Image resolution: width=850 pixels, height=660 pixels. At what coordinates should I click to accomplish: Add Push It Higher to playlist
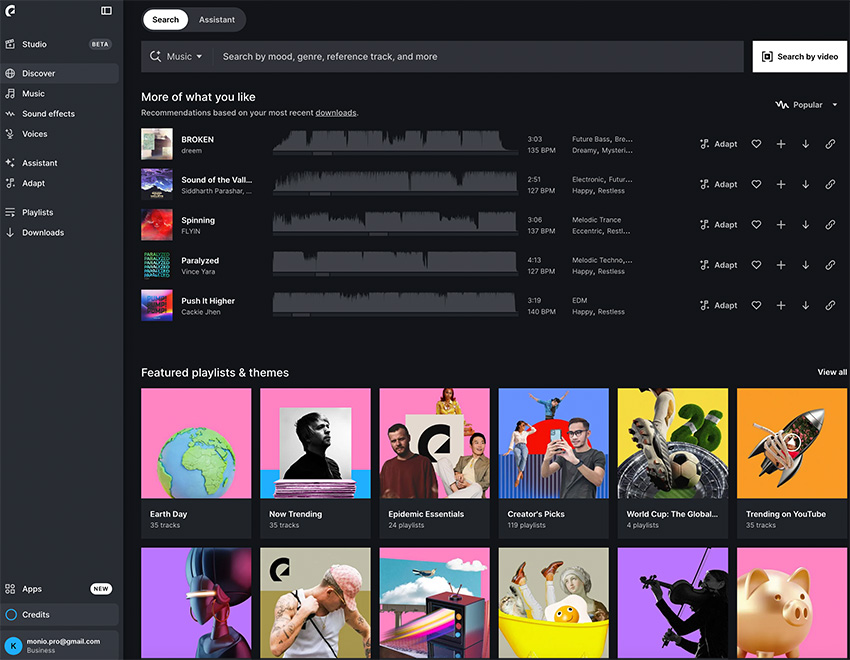[x=781, y=305]
